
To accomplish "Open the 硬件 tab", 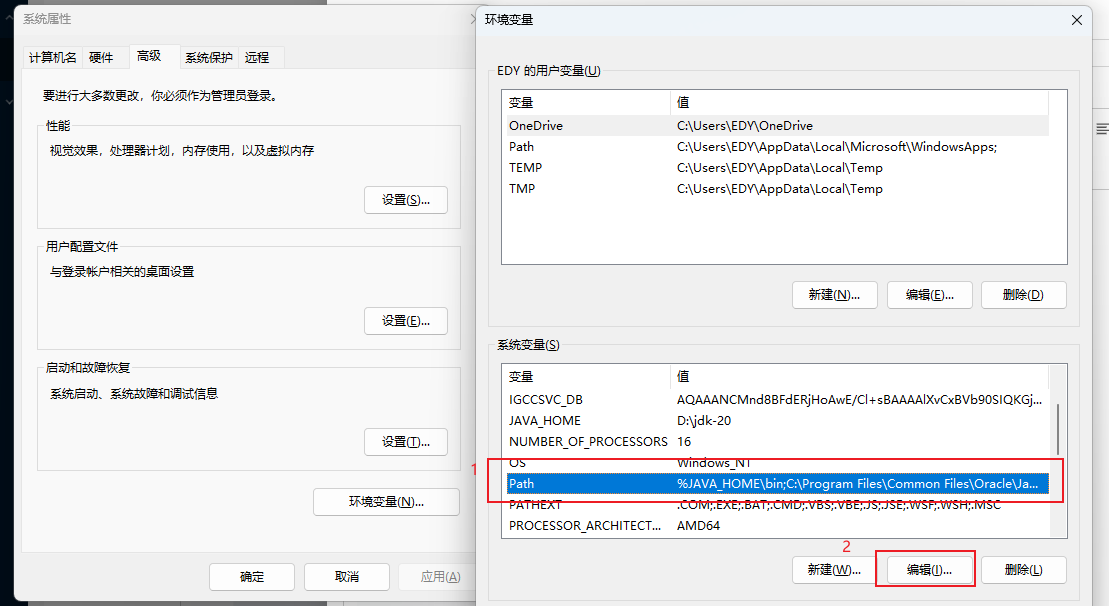I will tap(101, 58).
